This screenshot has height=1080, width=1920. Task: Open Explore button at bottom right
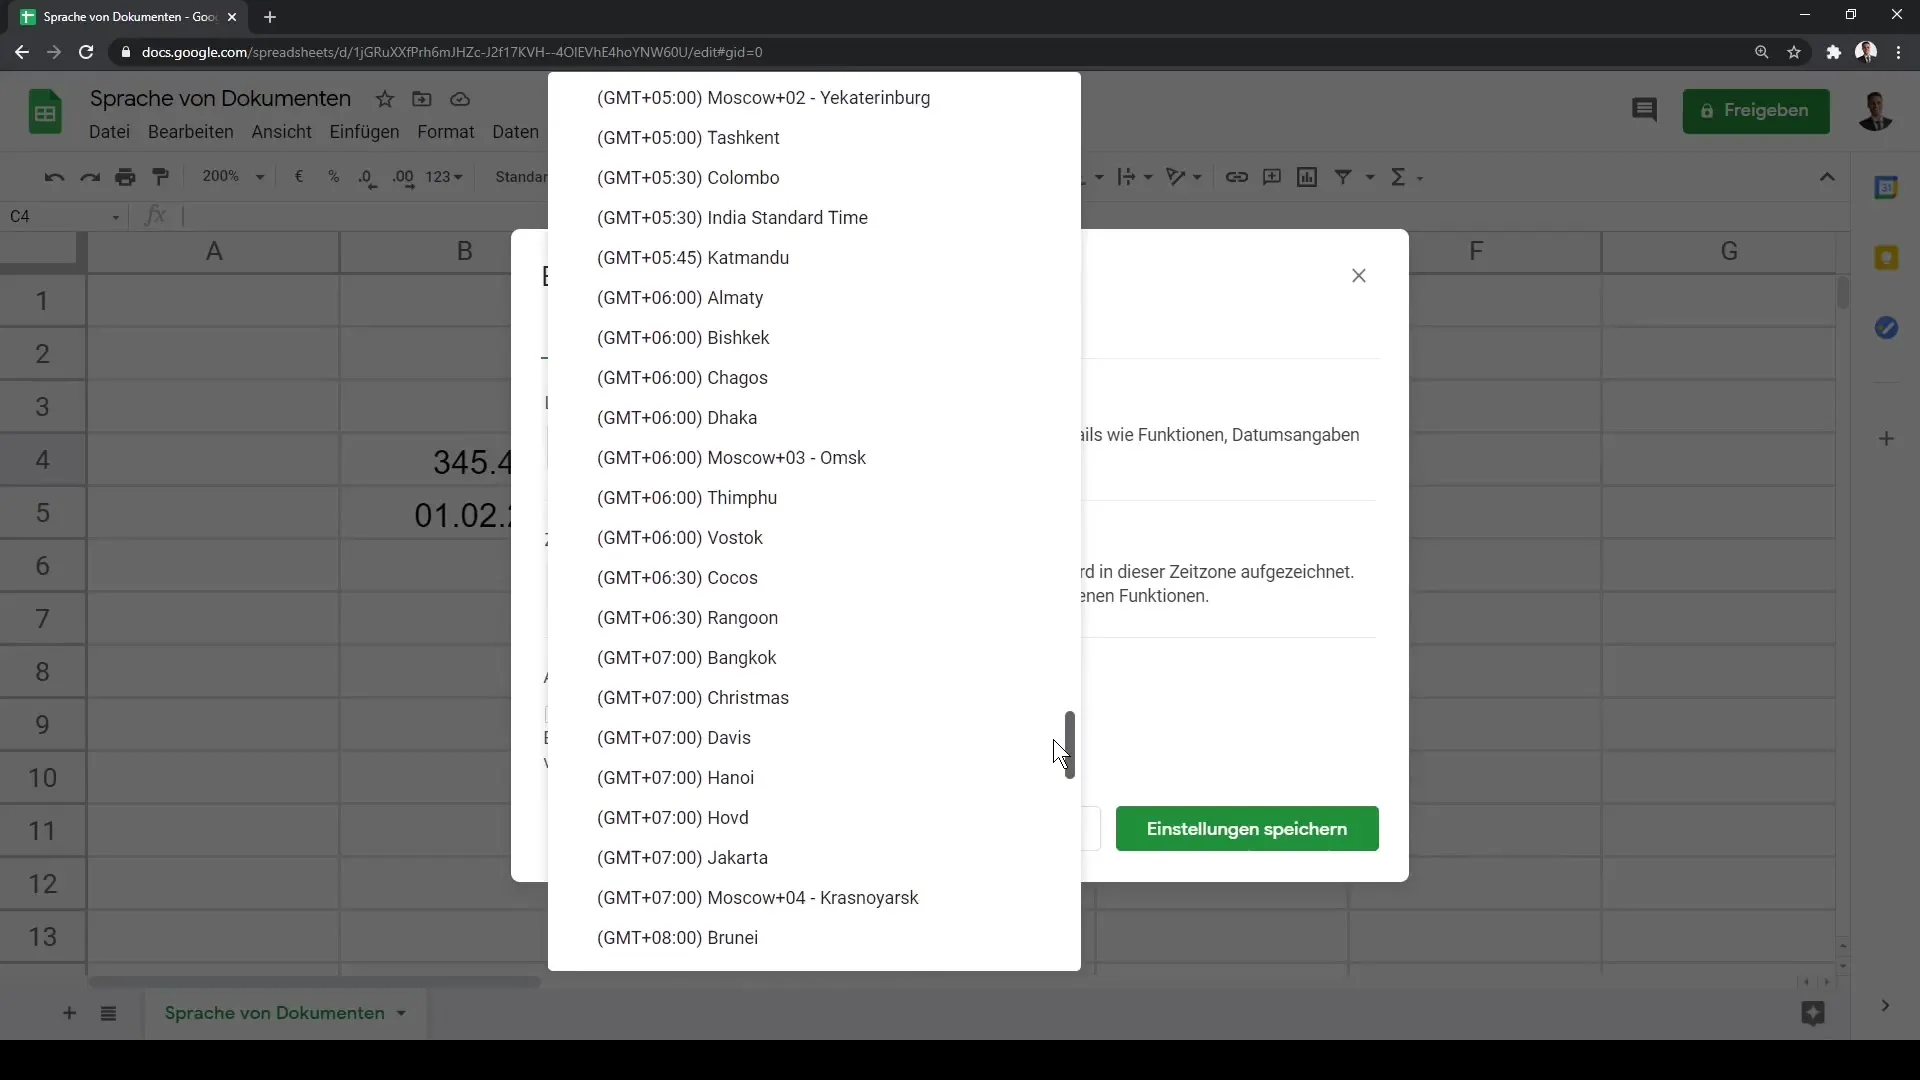(1813, 1013)
